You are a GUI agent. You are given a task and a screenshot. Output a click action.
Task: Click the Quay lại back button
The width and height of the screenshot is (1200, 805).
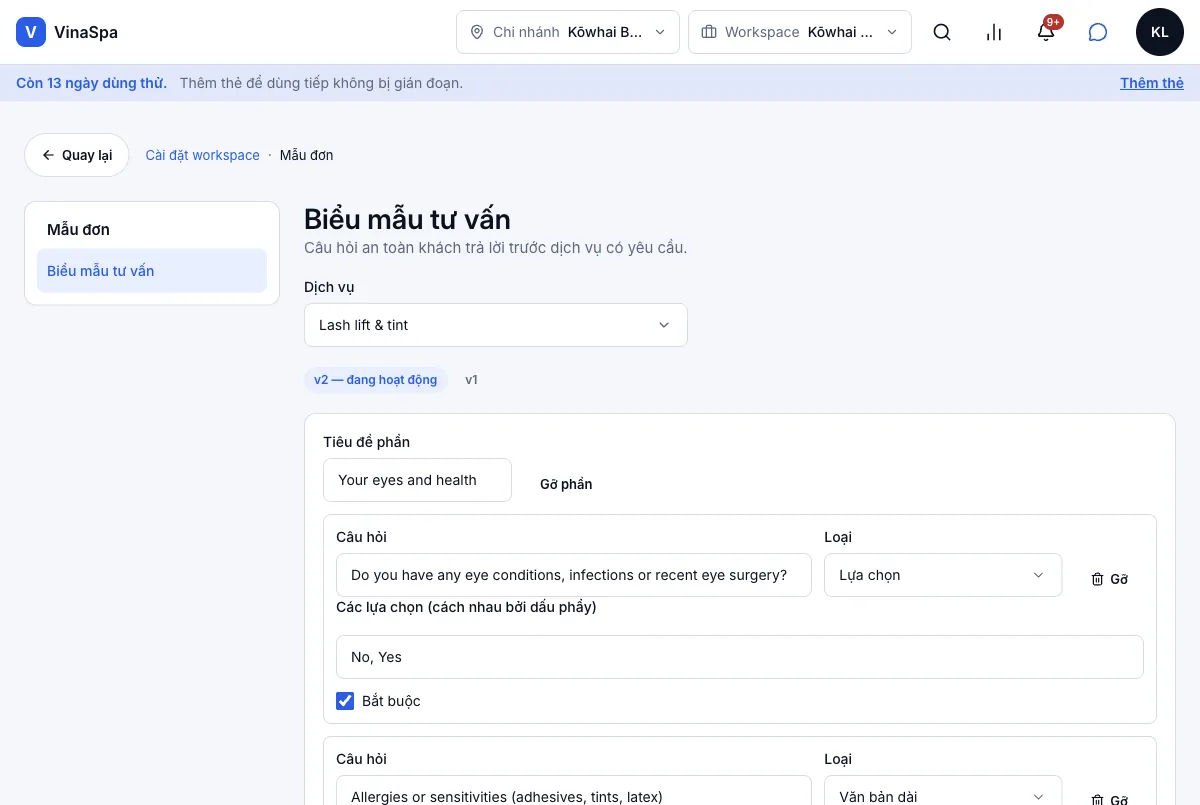[77, 155]
